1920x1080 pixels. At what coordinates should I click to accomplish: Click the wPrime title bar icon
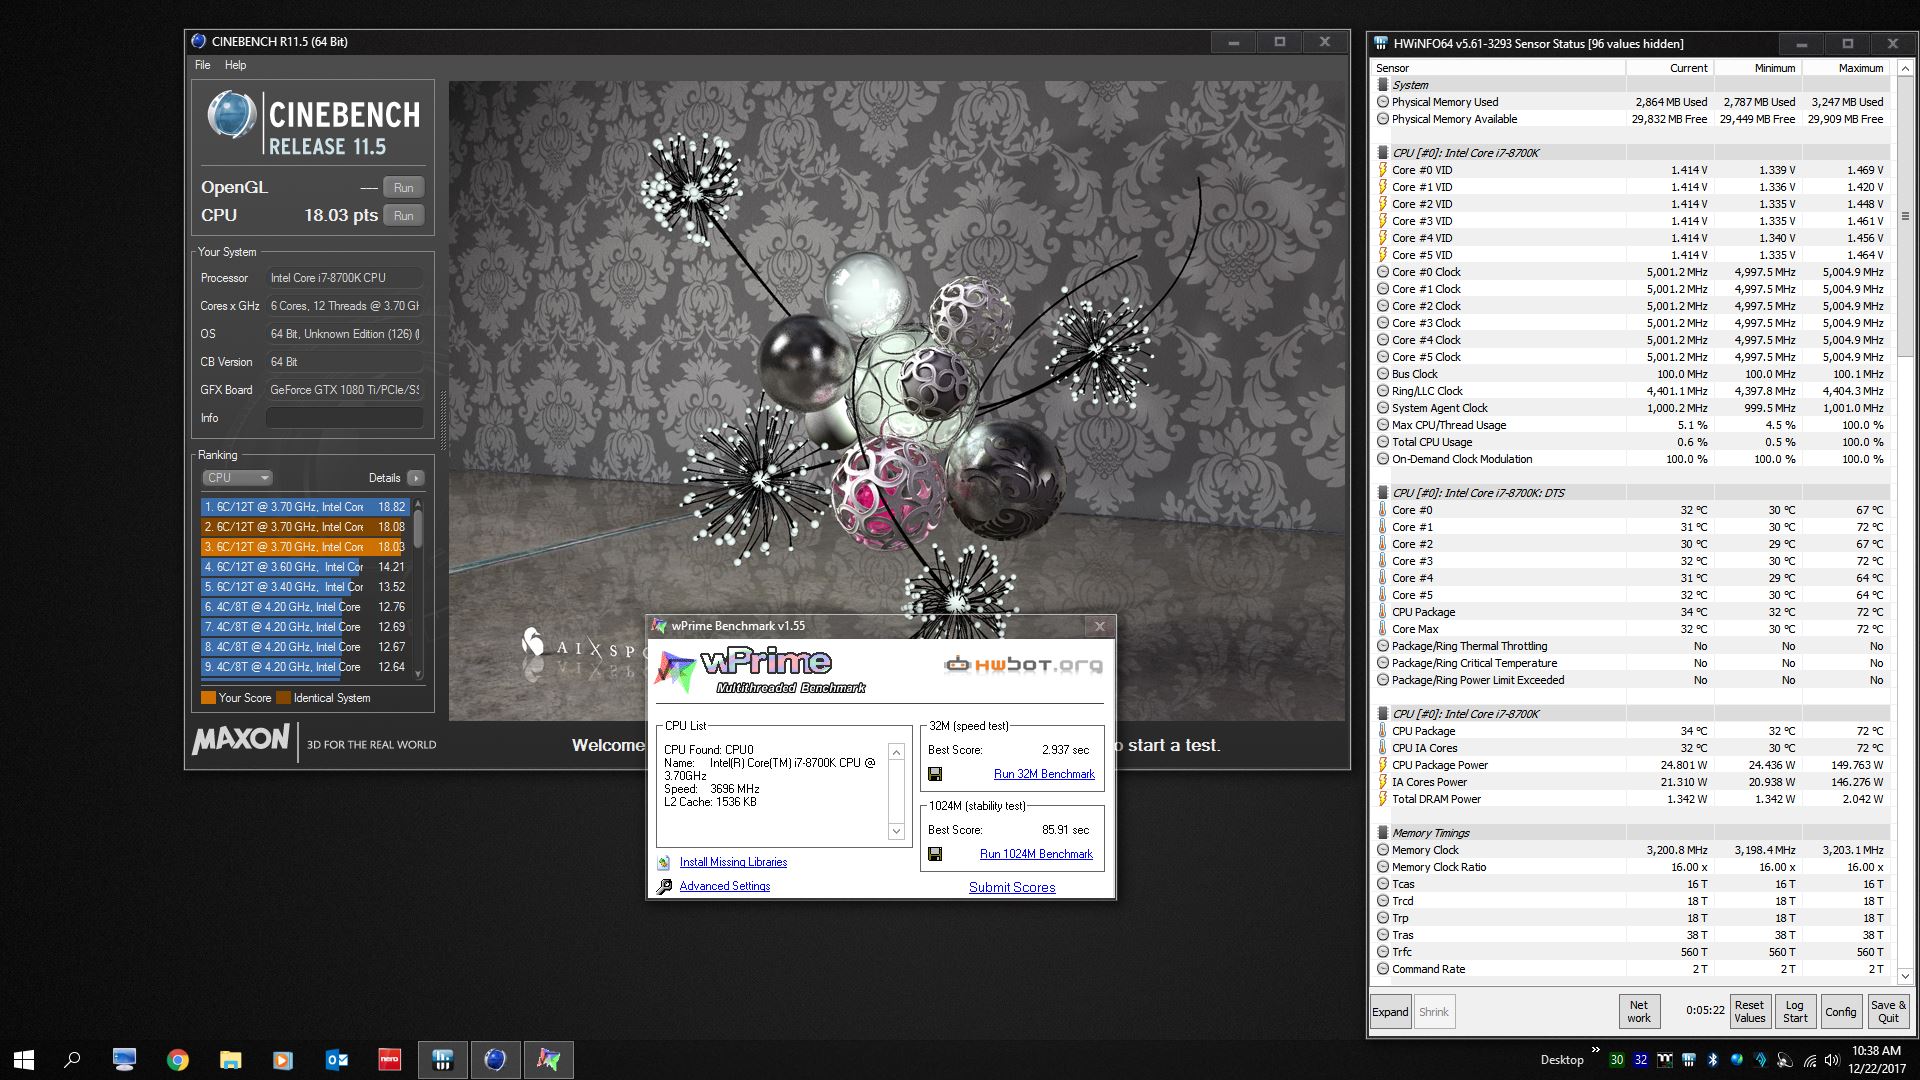point(659,626)
